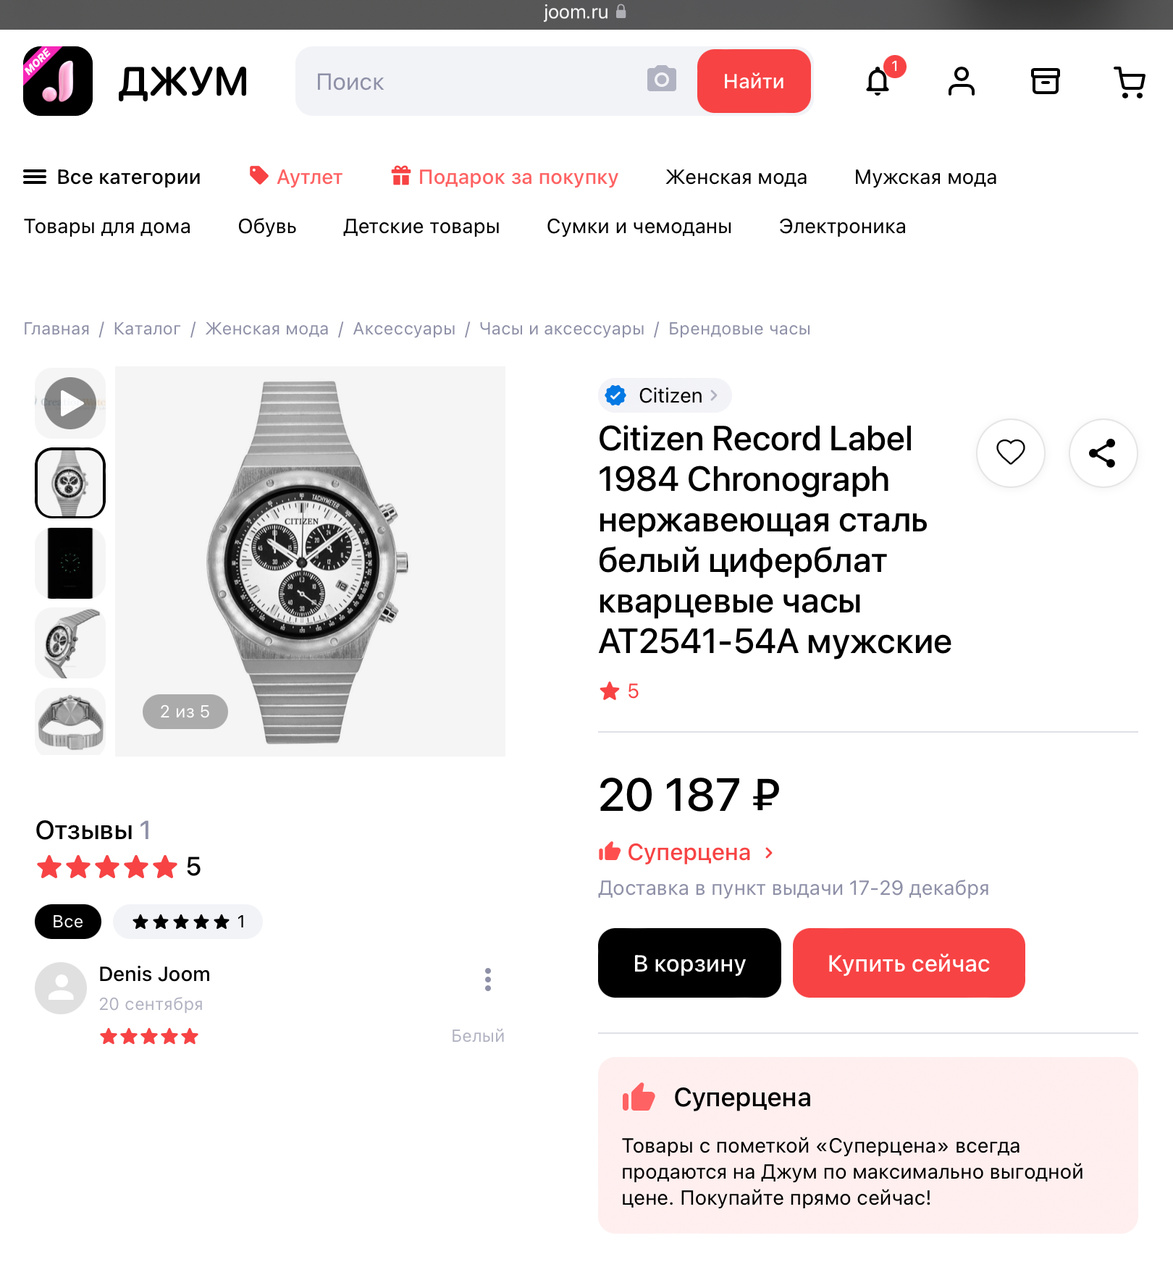Expand the 'Суперцена' details arrow

(x=769, y=853)
